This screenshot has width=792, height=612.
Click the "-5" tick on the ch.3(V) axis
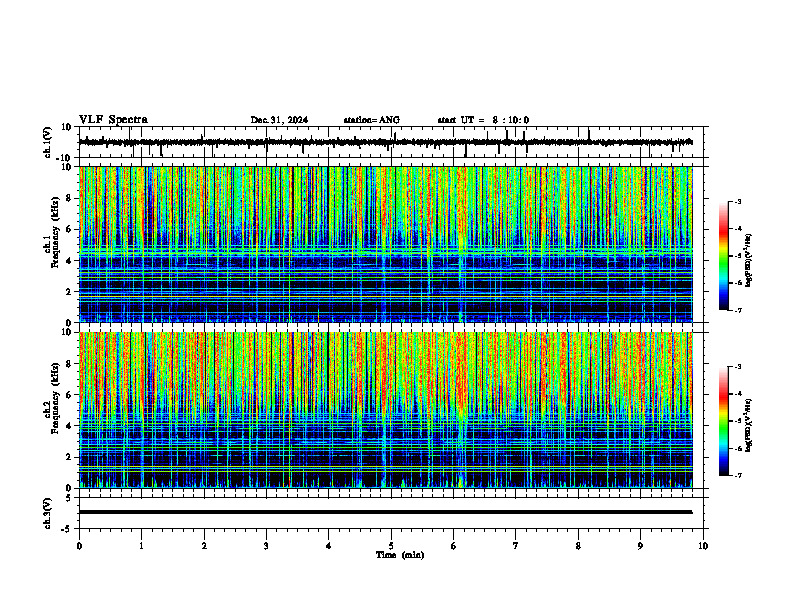[67, 529]
